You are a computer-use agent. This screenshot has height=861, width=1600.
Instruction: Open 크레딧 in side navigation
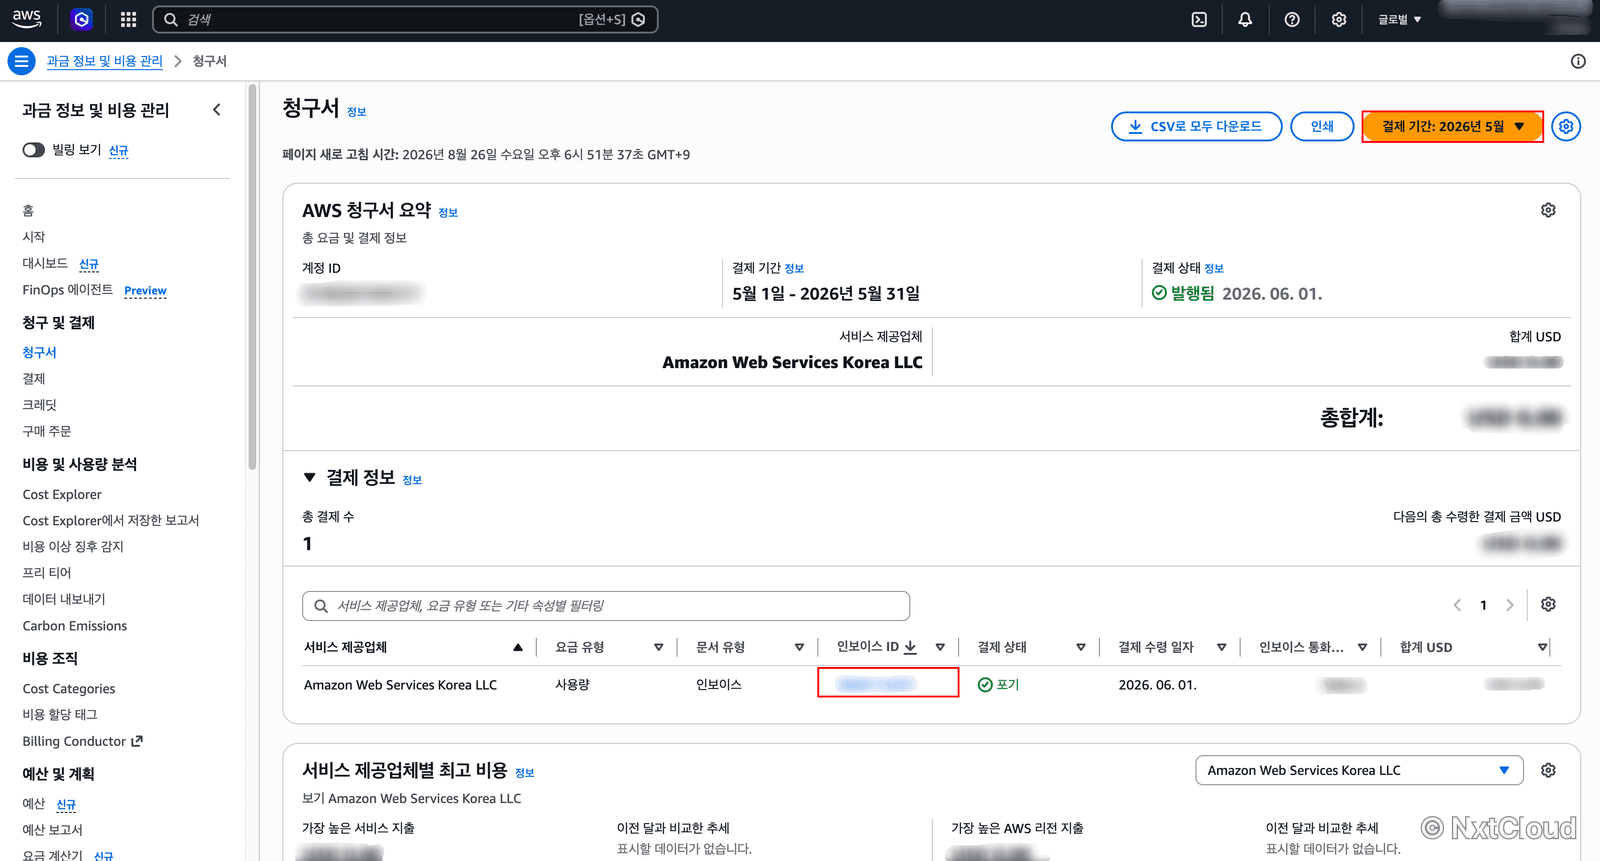click(40, 404)
